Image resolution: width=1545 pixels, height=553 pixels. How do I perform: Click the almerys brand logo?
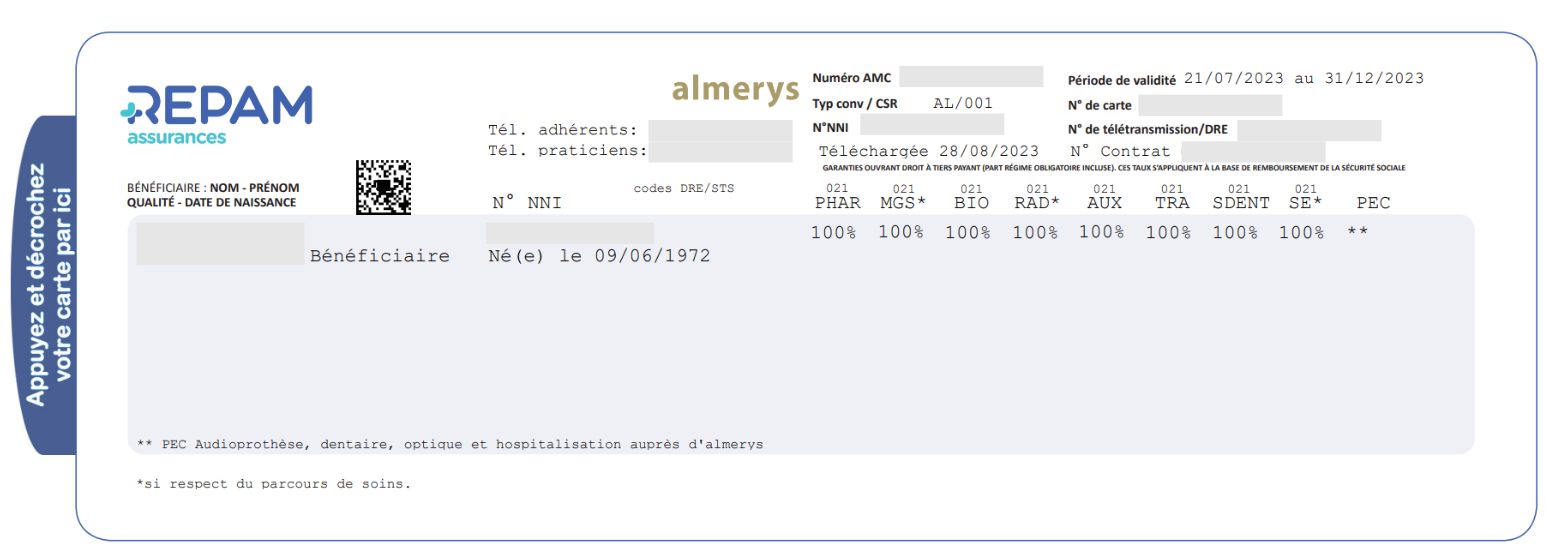point(735,88)
